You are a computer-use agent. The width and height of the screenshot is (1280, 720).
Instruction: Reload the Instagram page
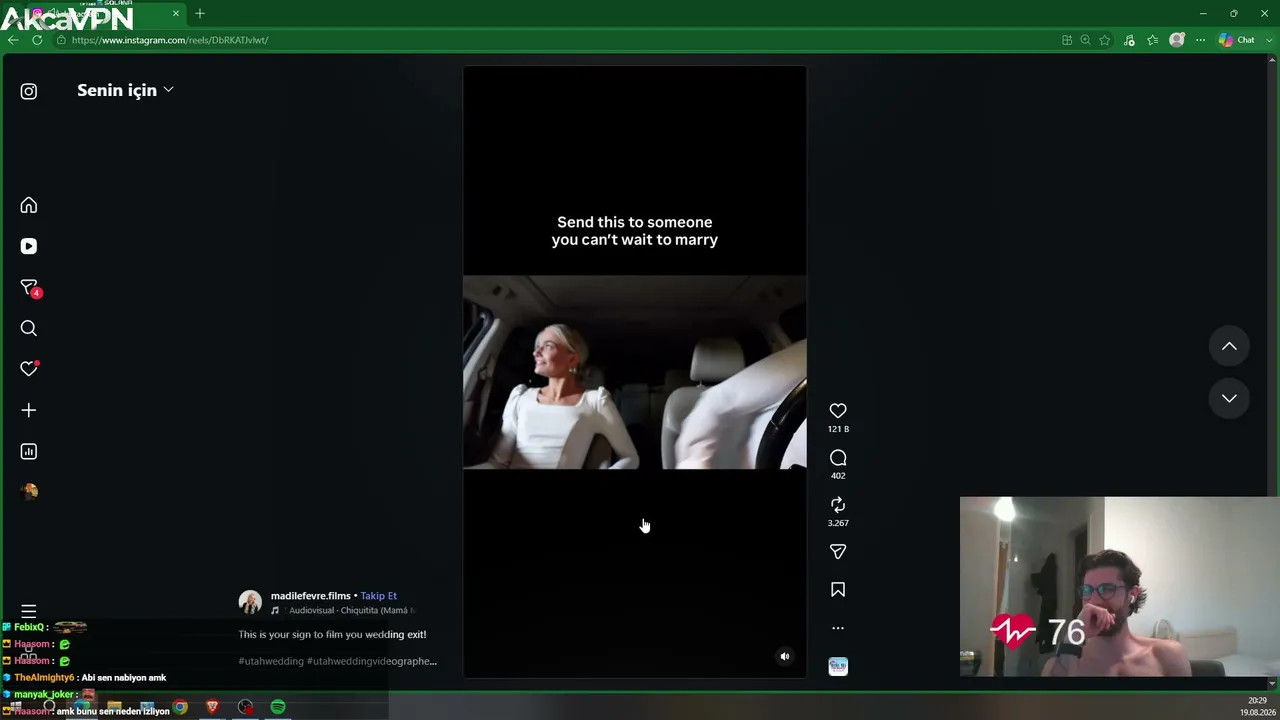click(37, 40)
